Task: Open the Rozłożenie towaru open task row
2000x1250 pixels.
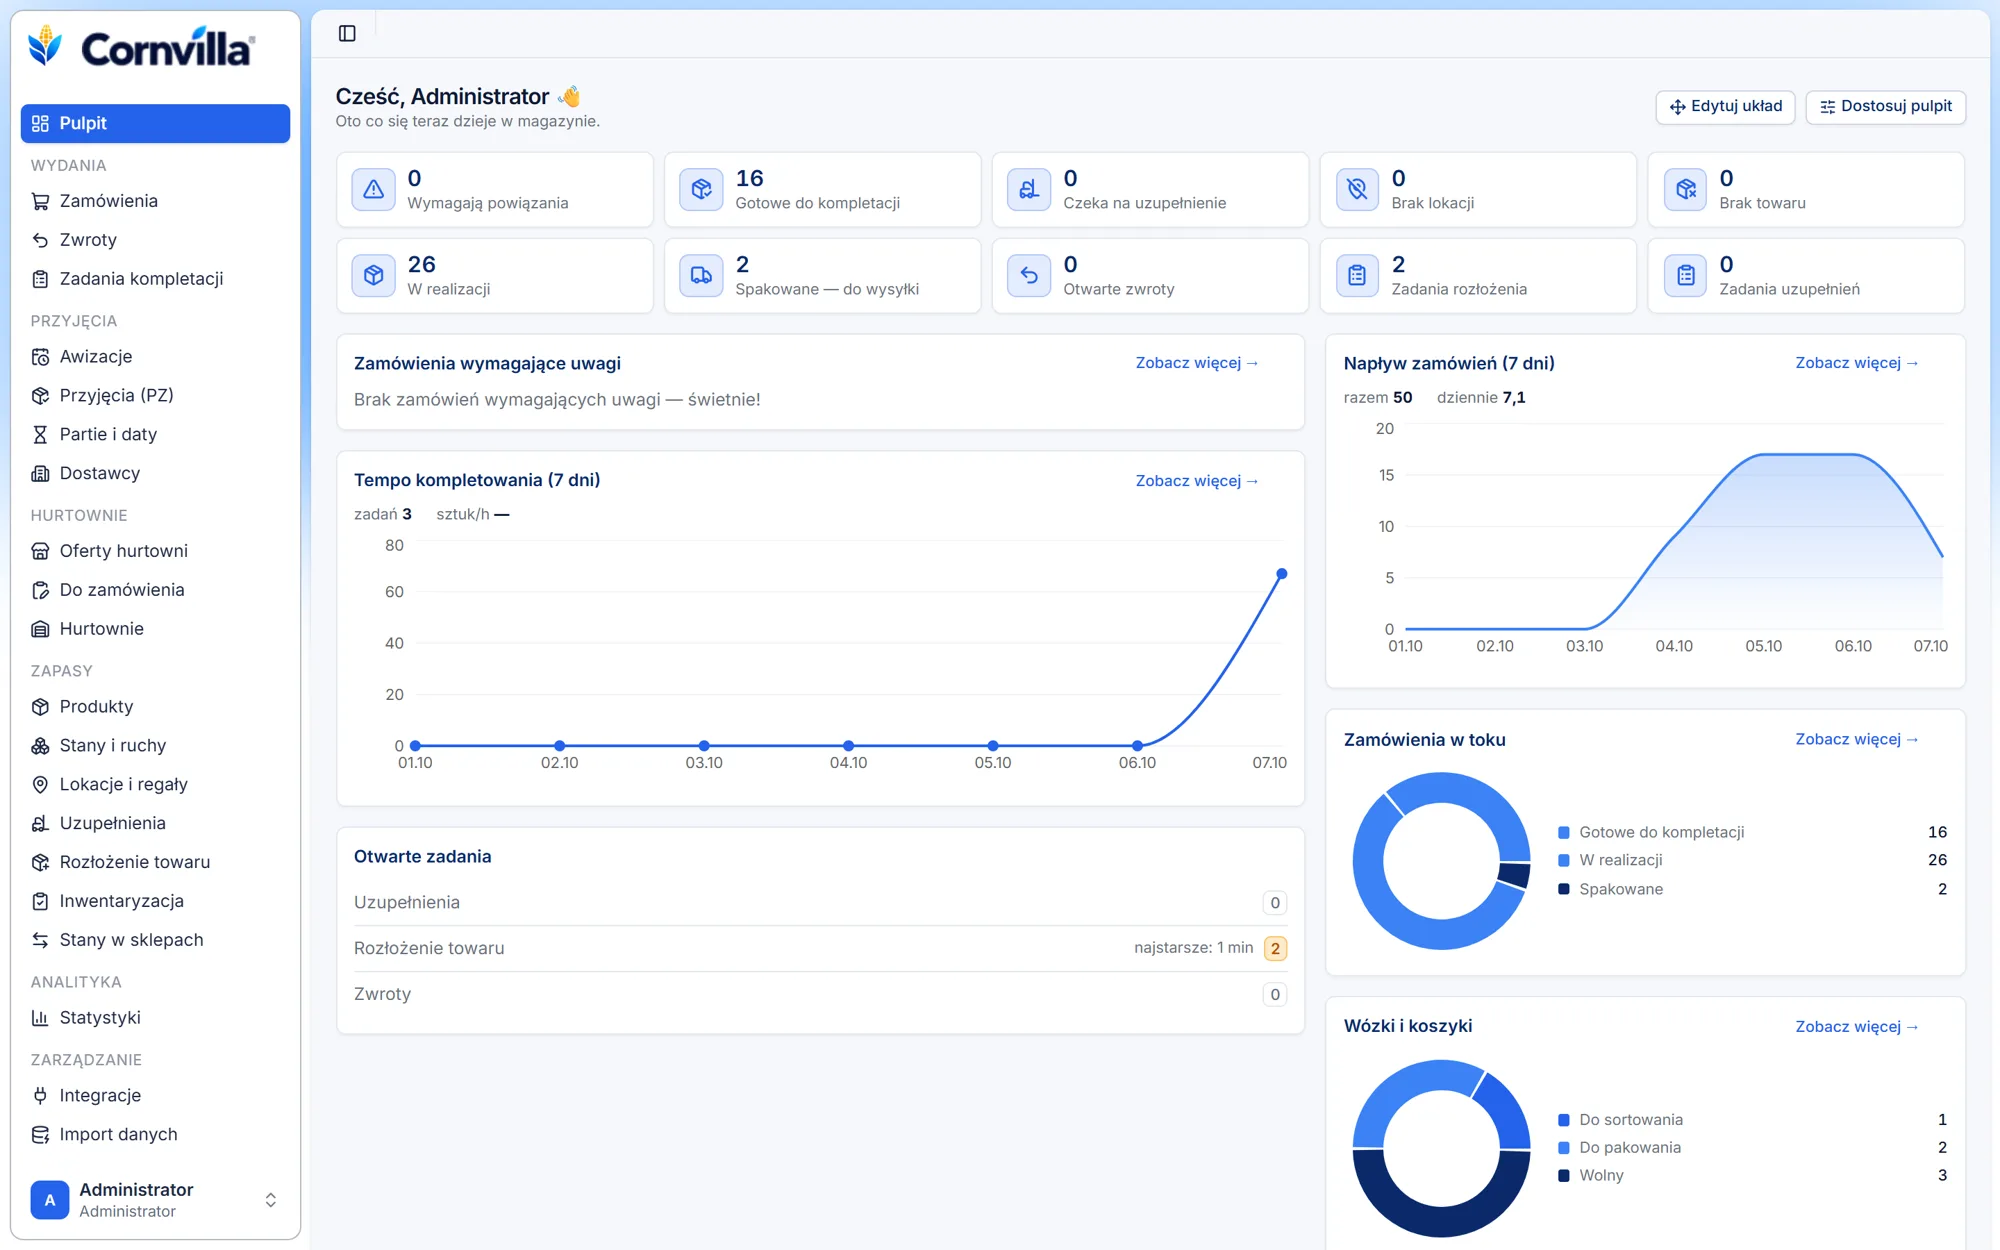Action: coord(820,948)
